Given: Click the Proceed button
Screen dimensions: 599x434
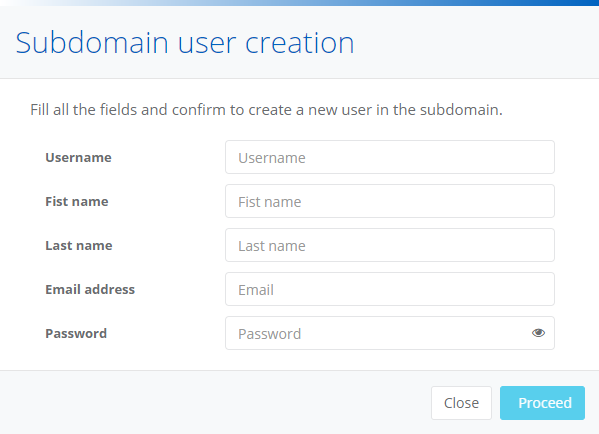Looking at the screenshot, I should tap(542, 403).
